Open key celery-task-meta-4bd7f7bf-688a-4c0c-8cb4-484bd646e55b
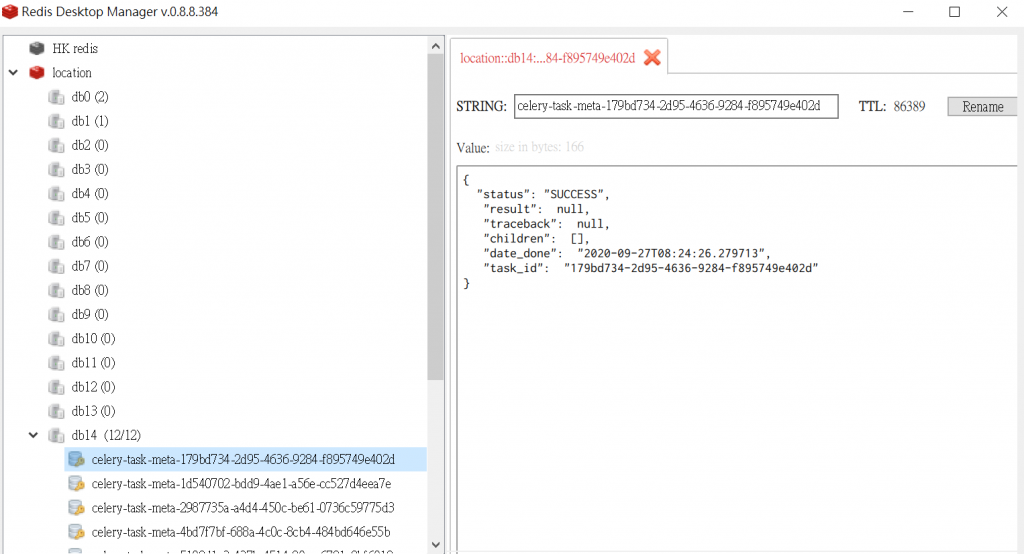The image size is (1024, 554). [241, 532]
